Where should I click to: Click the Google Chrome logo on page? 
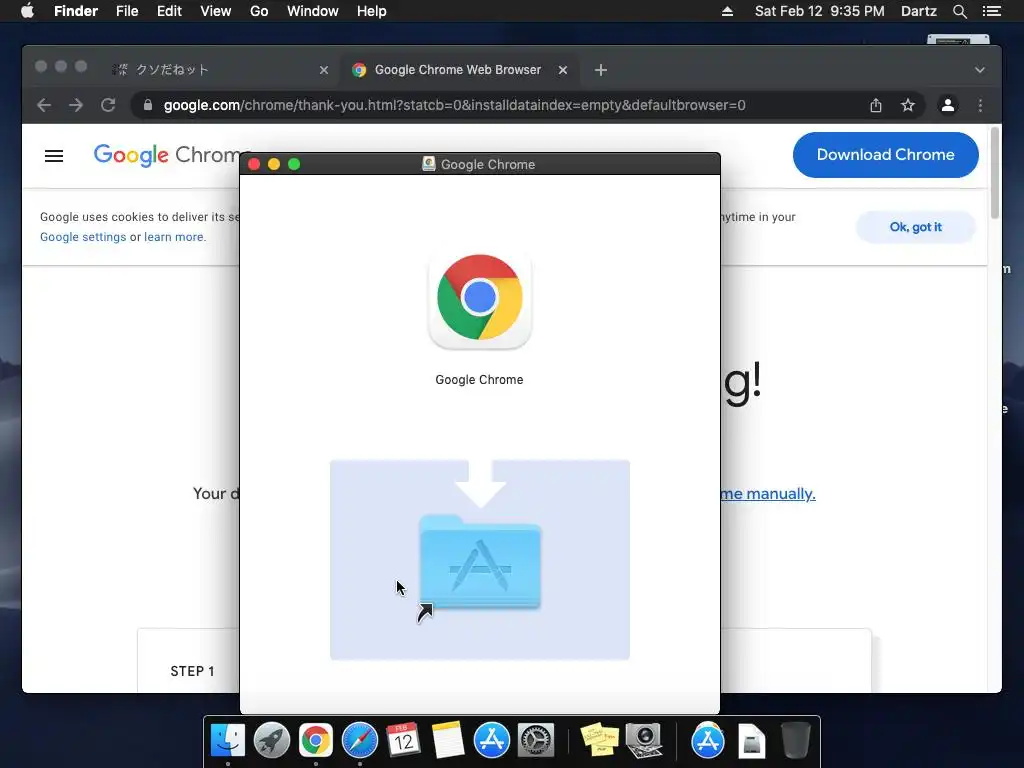pos(167,155)
